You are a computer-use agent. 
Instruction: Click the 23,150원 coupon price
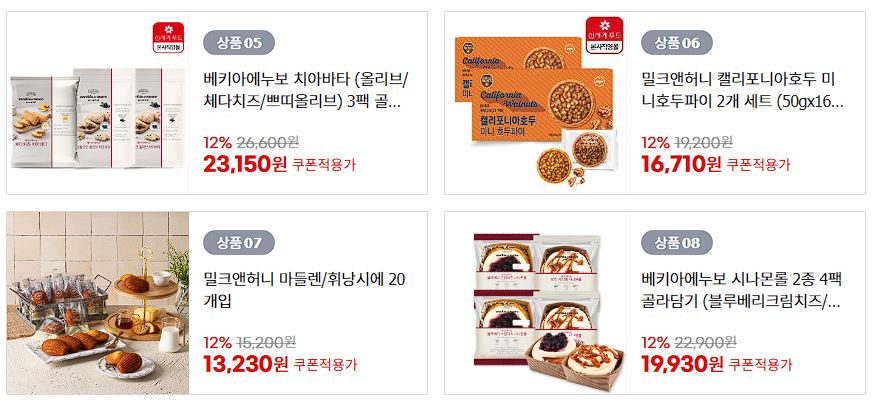[x=245, y=164]
